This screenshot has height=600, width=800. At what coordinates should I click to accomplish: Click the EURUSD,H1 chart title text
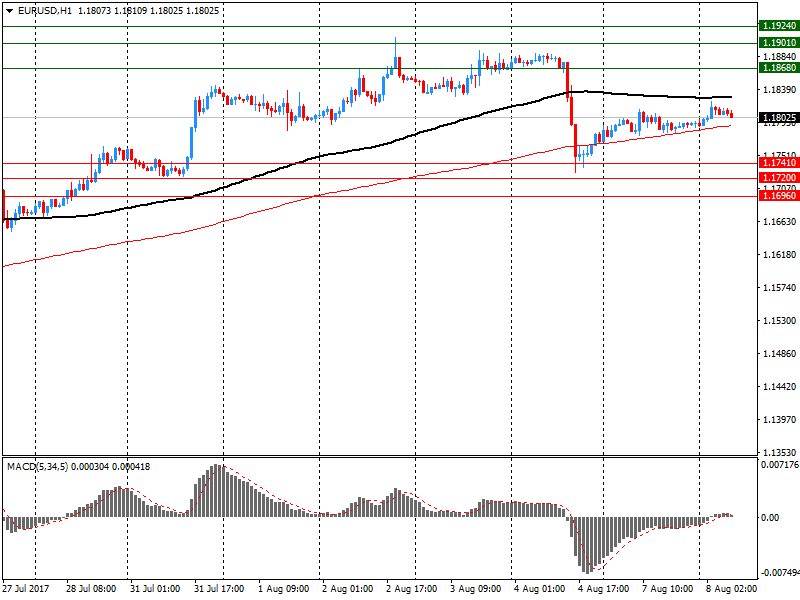pos(45,11)
